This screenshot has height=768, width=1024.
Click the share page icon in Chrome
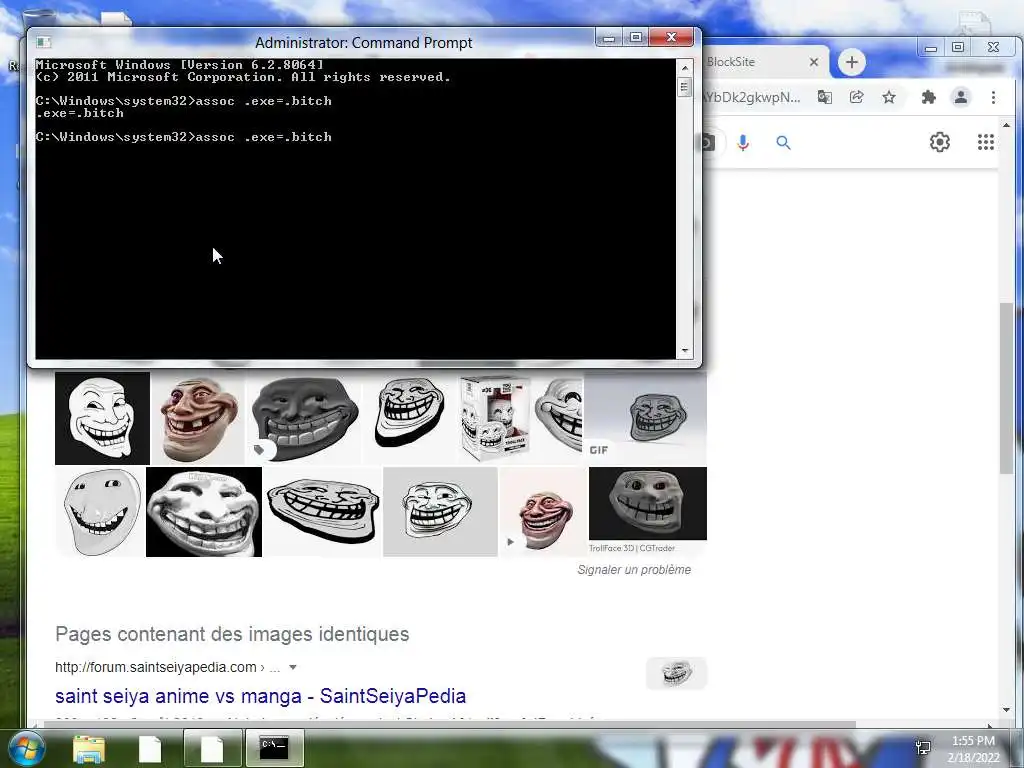856,97
